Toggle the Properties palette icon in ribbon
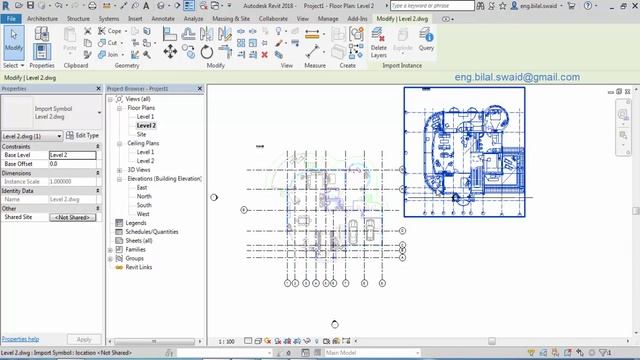The height and width of the screenshot is (360, 640). point(42,52)
